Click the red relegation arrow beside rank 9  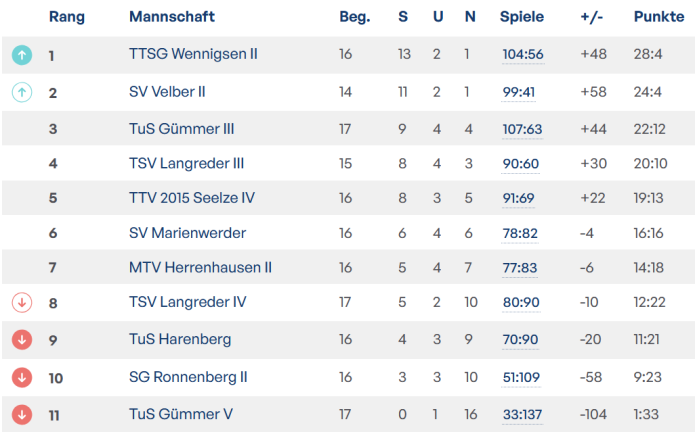click(x=22, y=340)
